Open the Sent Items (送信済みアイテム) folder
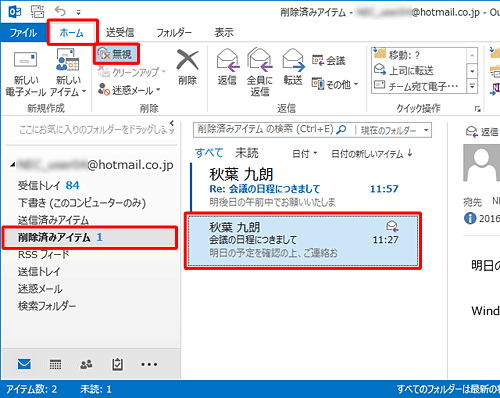Viewport: 500px width, 398px height. pyautogui.click(x=91, y=220)
